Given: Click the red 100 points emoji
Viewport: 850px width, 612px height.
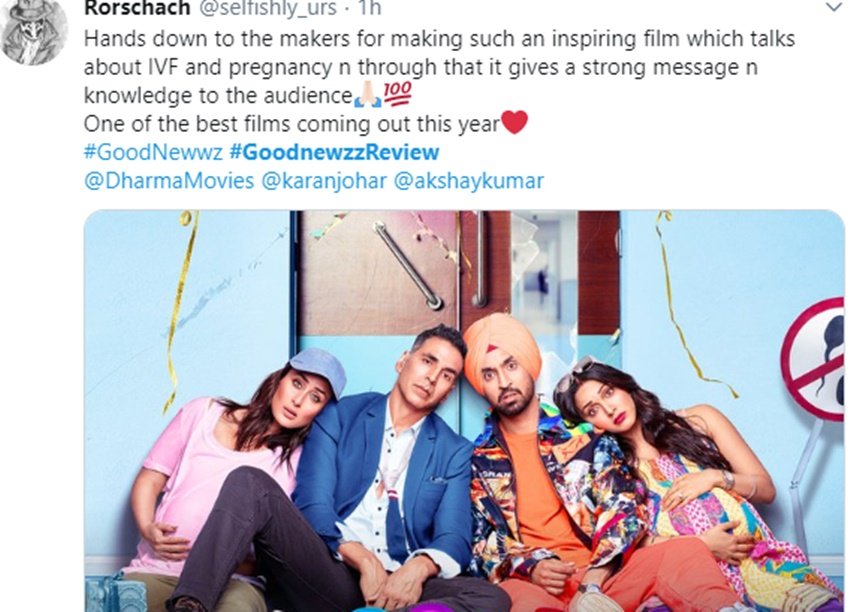Looking at the screenshot, I should [397, 94].
